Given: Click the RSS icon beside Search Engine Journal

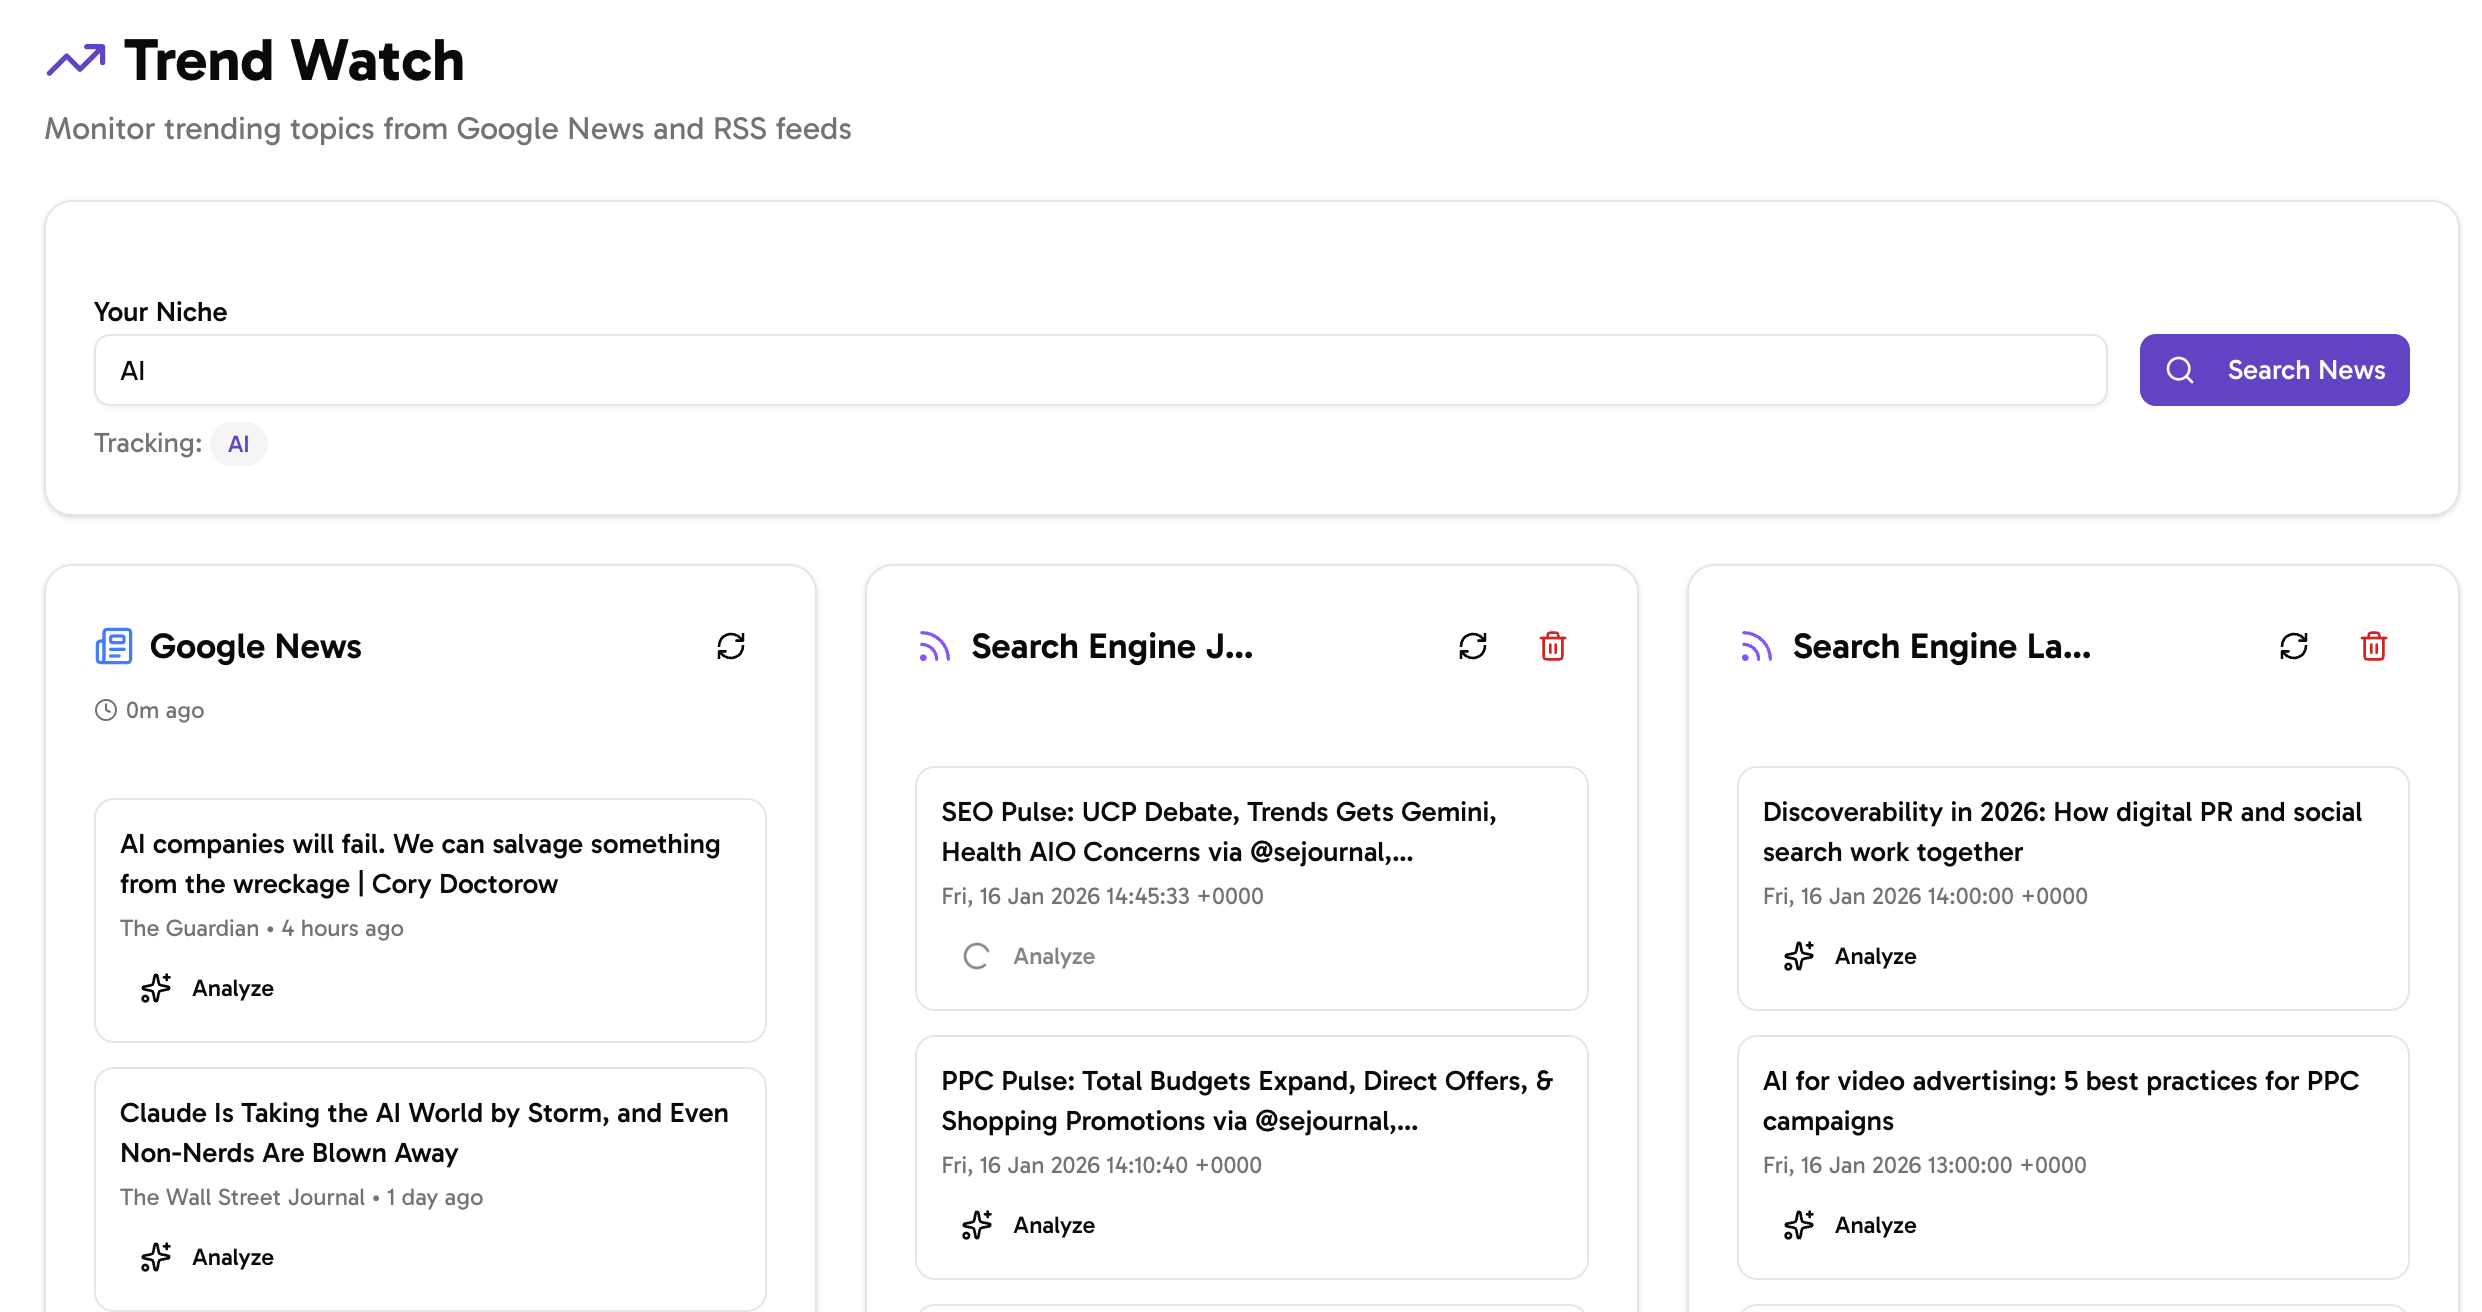Looking at the screenshot, I should pyautogui.click(x=933, y=647).
